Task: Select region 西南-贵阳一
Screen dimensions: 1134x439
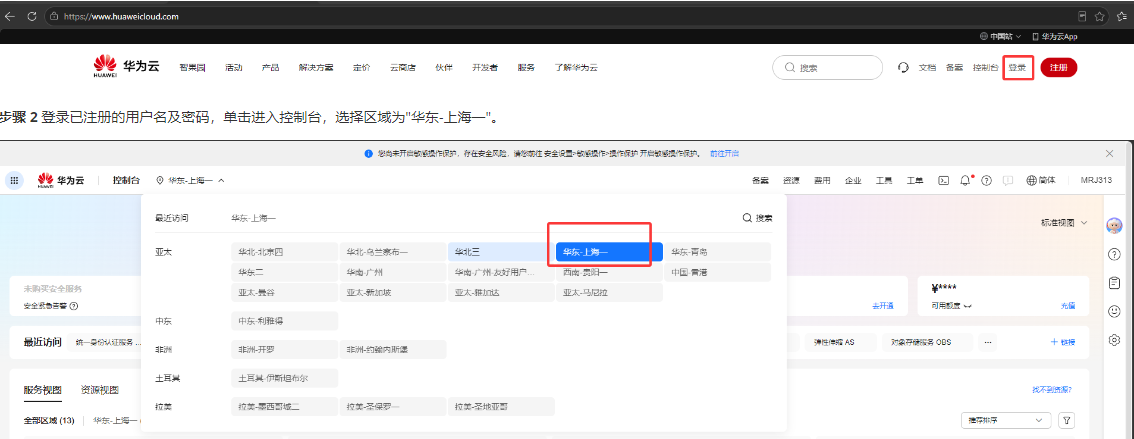Action: coord(609,273)
